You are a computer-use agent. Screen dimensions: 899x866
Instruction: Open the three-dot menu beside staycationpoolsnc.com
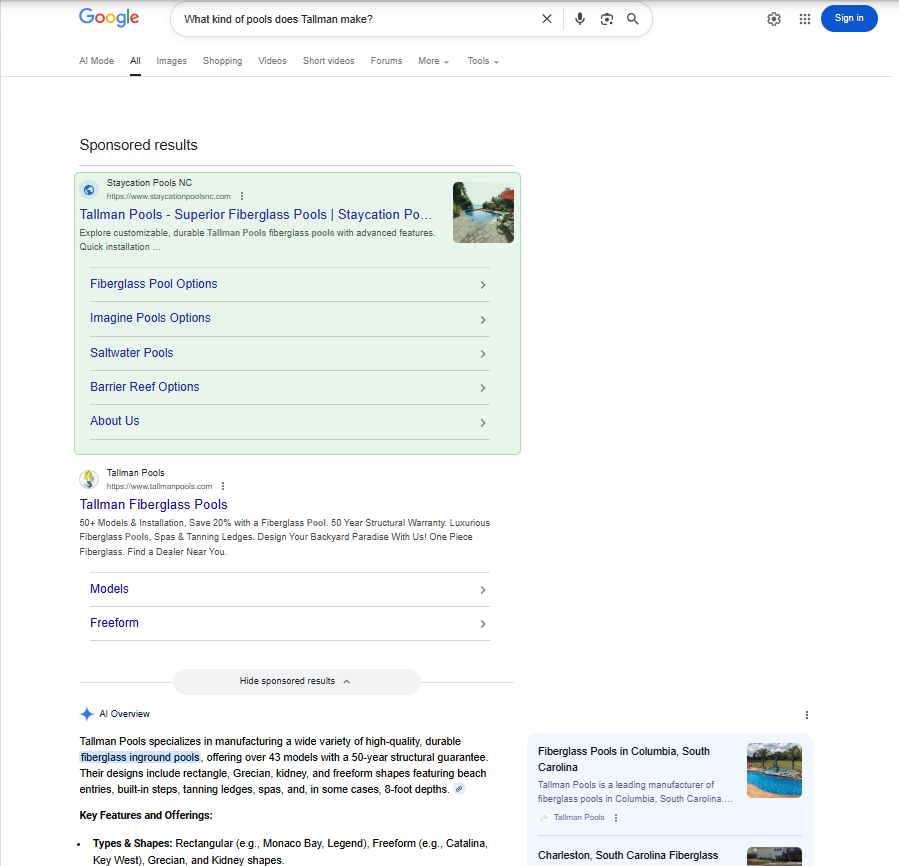(x=242, y=196)
